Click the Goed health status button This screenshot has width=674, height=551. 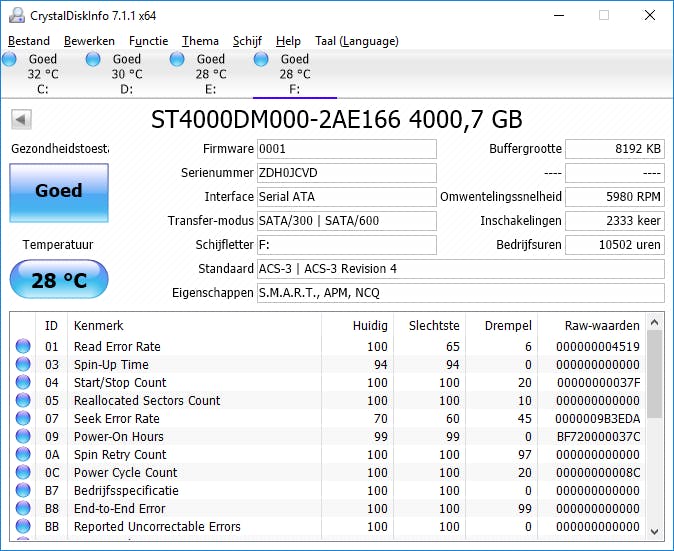[x=59, y=192]
